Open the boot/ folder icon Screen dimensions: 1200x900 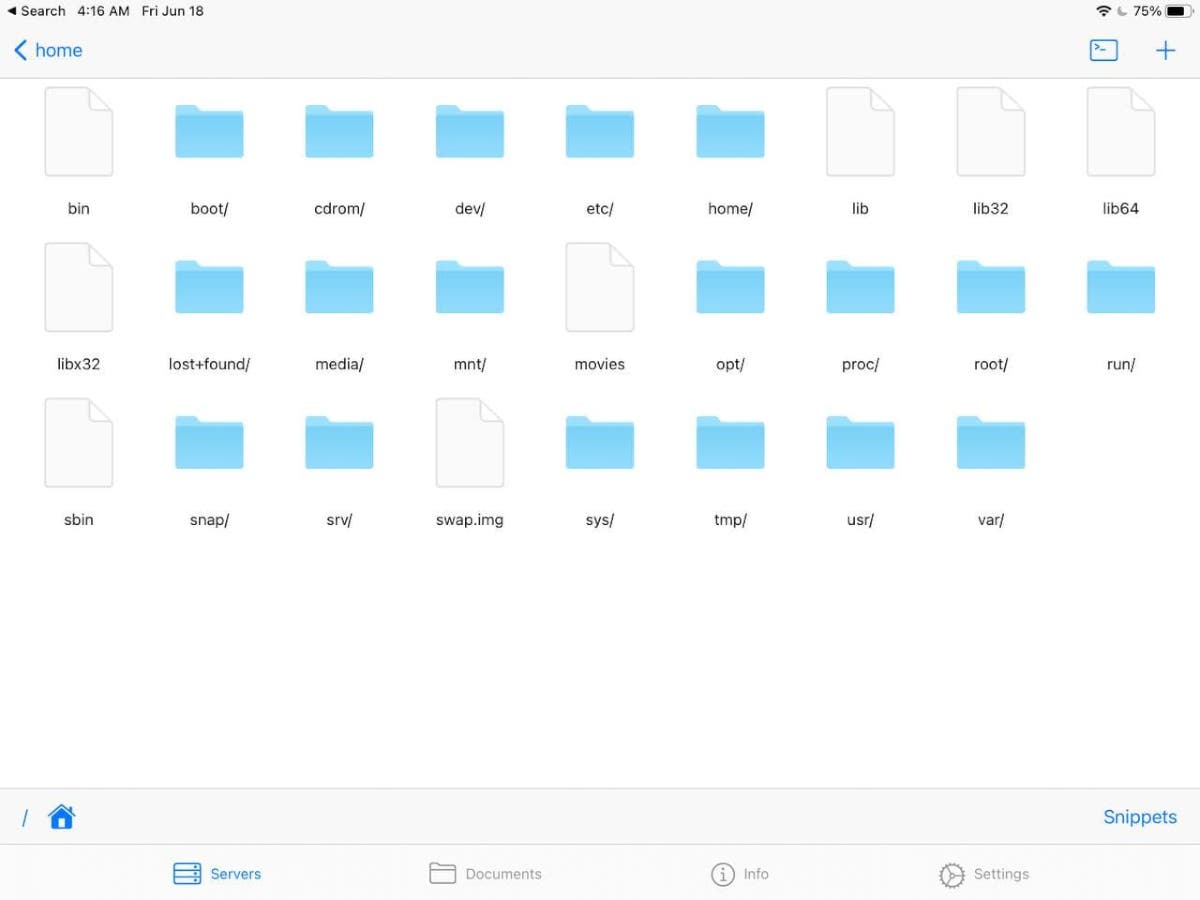(209, 131)
